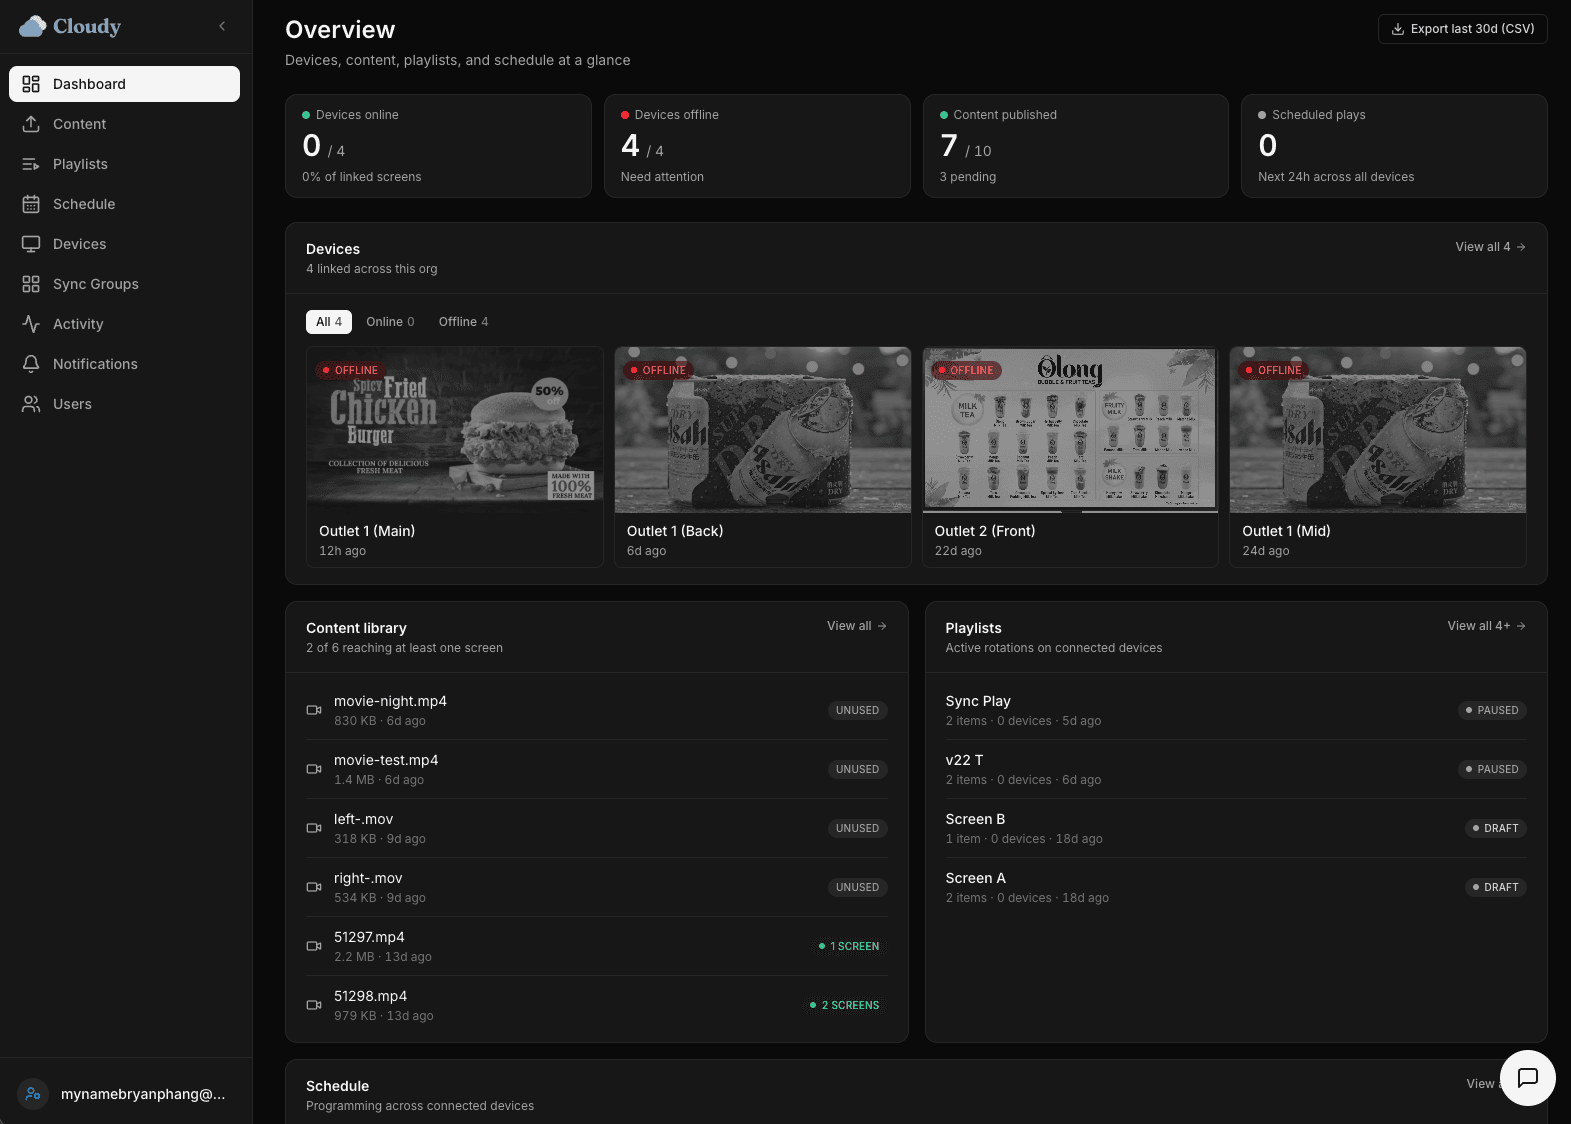This screenshot has height=1124, width=1571.
Task: Open the chat support bubble
Action: (x=1528, y=1078)
